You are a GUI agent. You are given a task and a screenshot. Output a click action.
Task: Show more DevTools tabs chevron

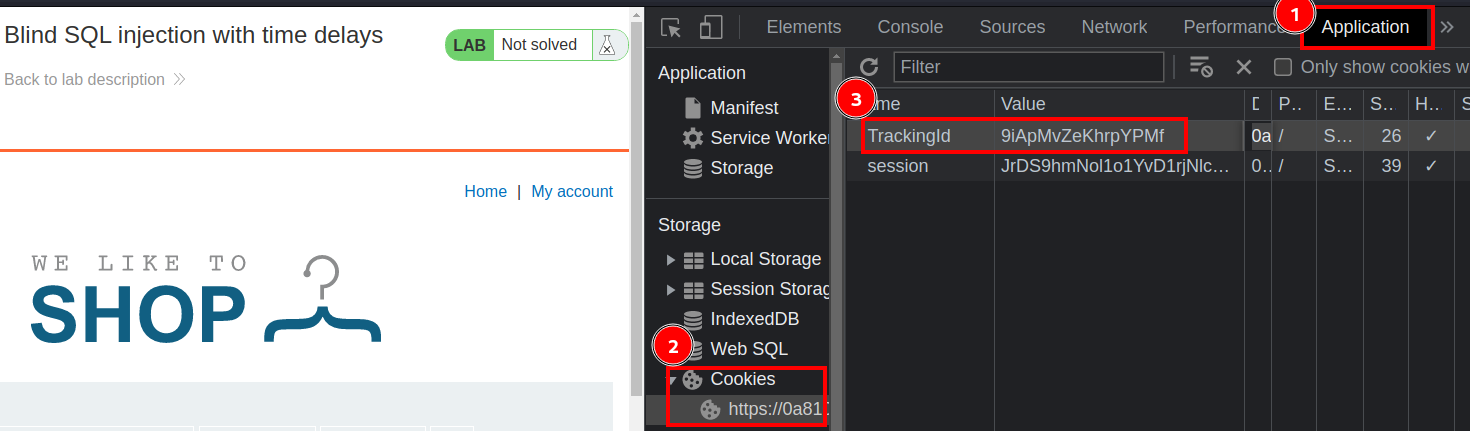tap(1447, 28)
